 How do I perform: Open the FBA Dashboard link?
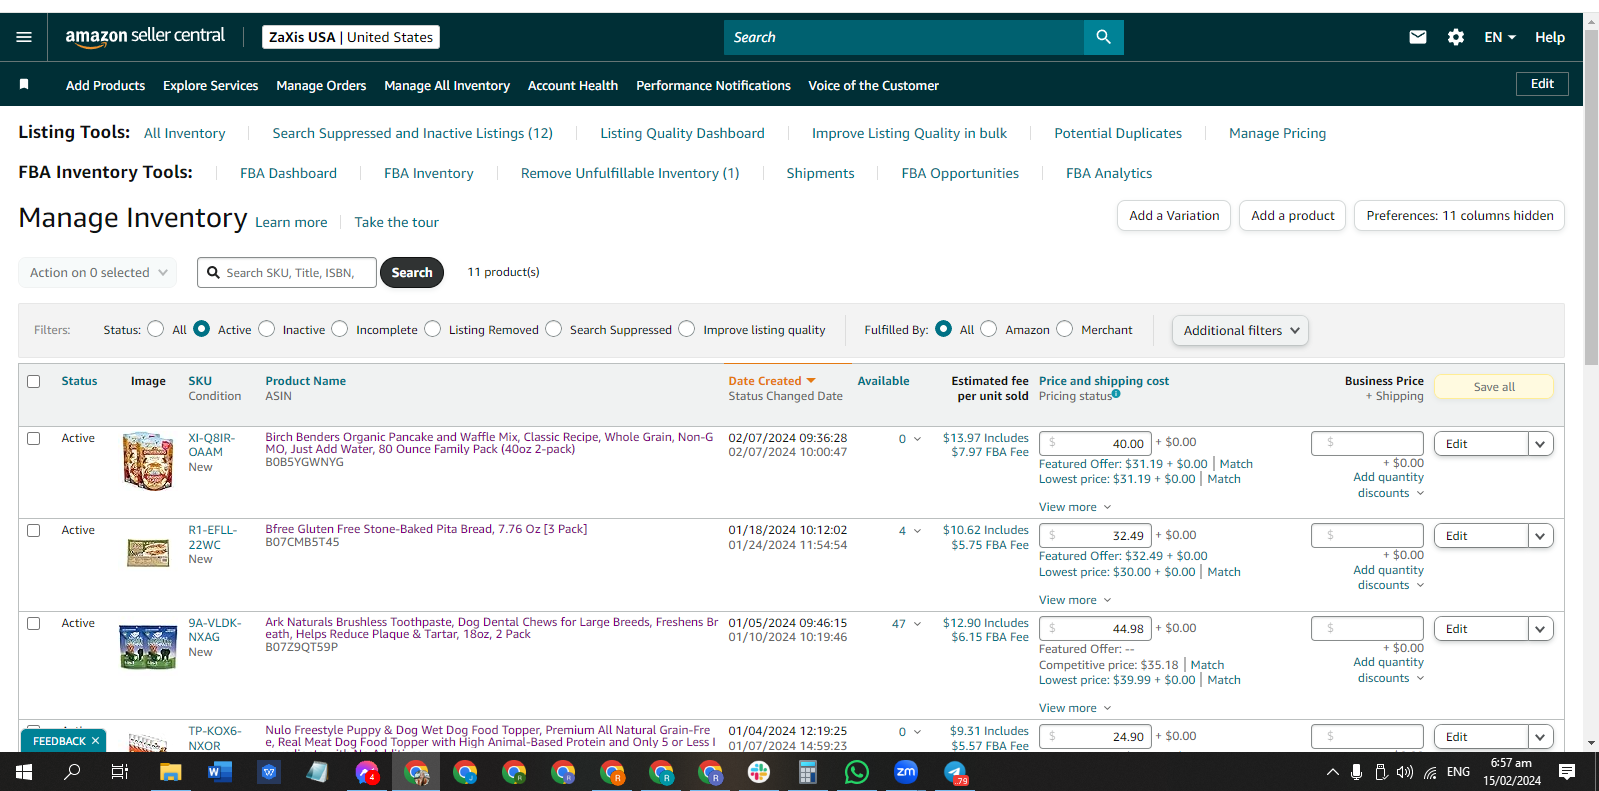coord(288,173)
